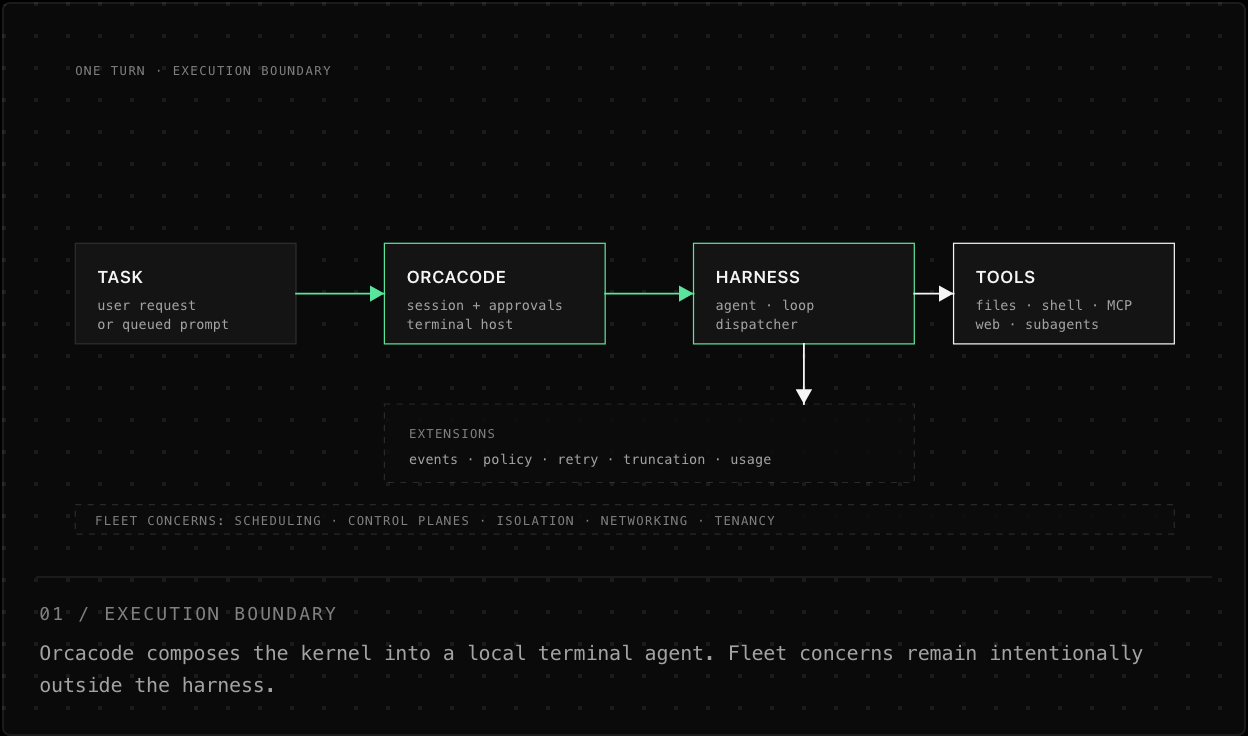
Task: Click 'dispatcher' text in HARNESS box
Action: pyautogui.click(x=757, y=324)
